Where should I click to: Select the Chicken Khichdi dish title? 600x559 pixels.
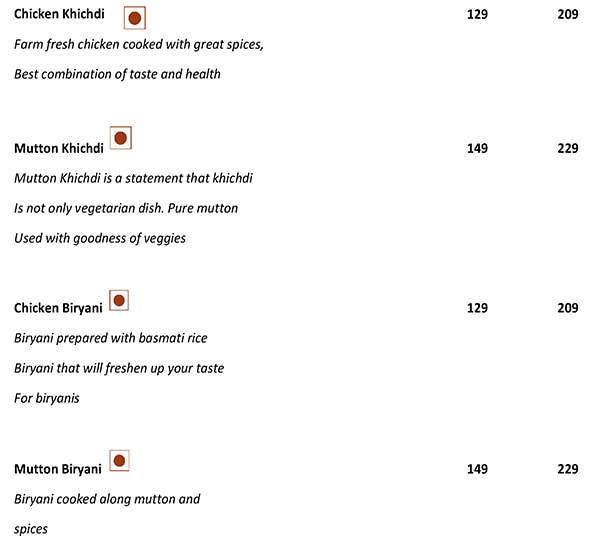coord(59,16)
